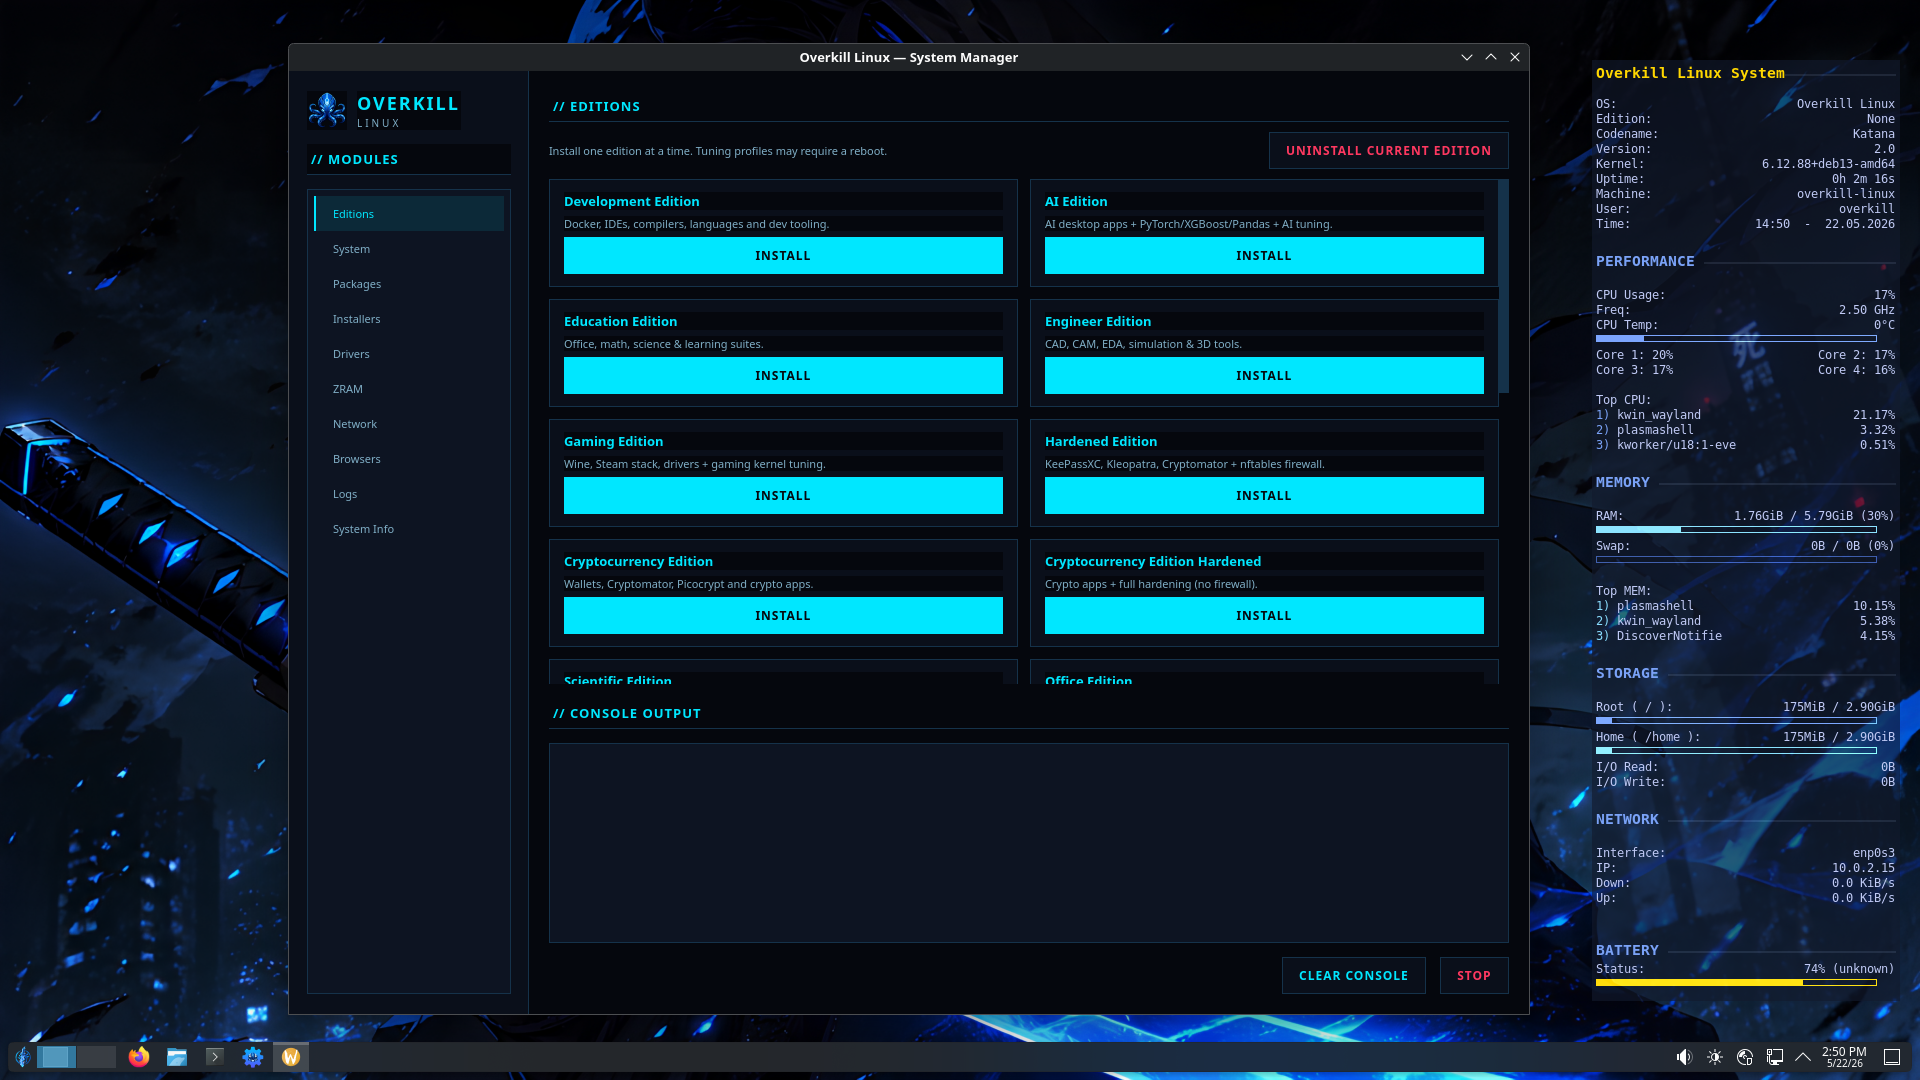Screen dimensions: 1920x1080
Task: Click Uninstall Current Edition
Action: pyautogui.click(x=1388, y=150)
